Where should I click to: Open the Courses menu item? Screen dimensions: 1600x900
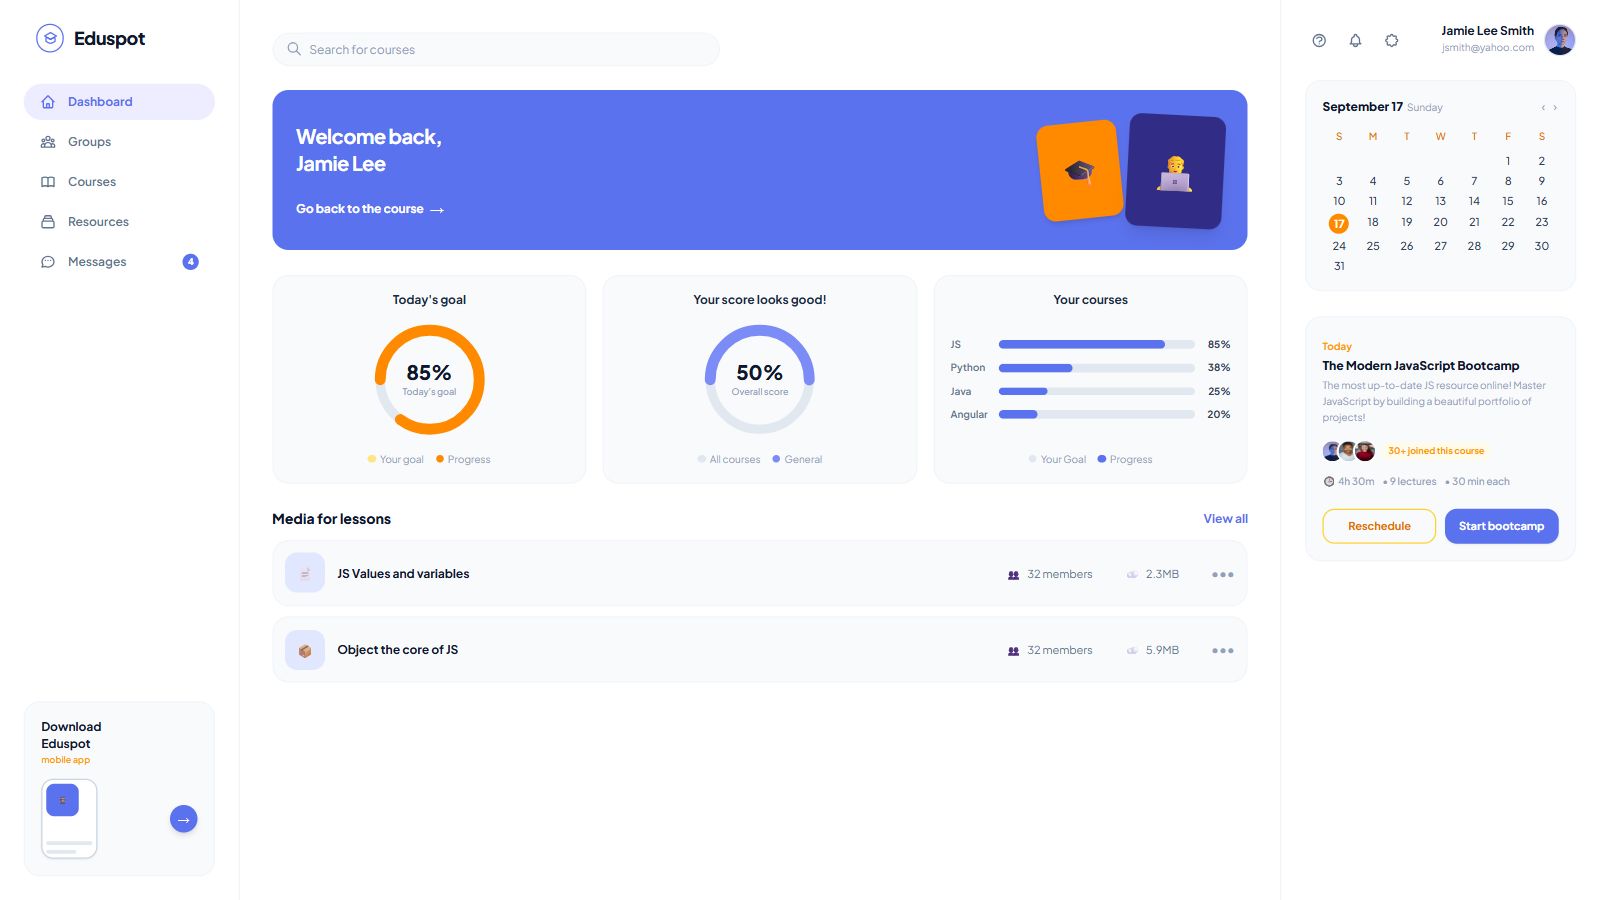click(x=119, y=182)
